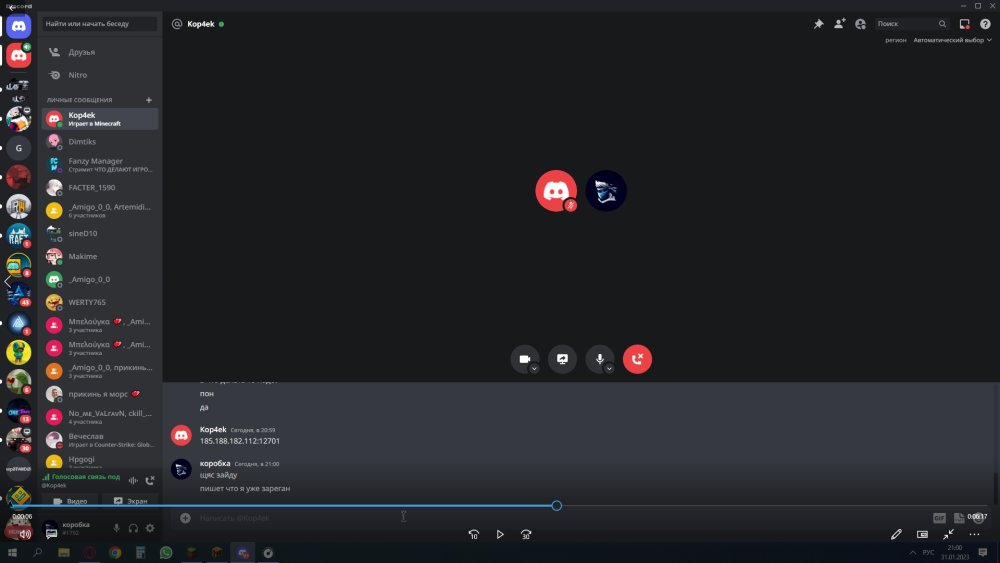Screen dimensions: 1000x563
Task: Show pinned messages with pin icon
Action: pyautogui.click(x=818, y=24)
